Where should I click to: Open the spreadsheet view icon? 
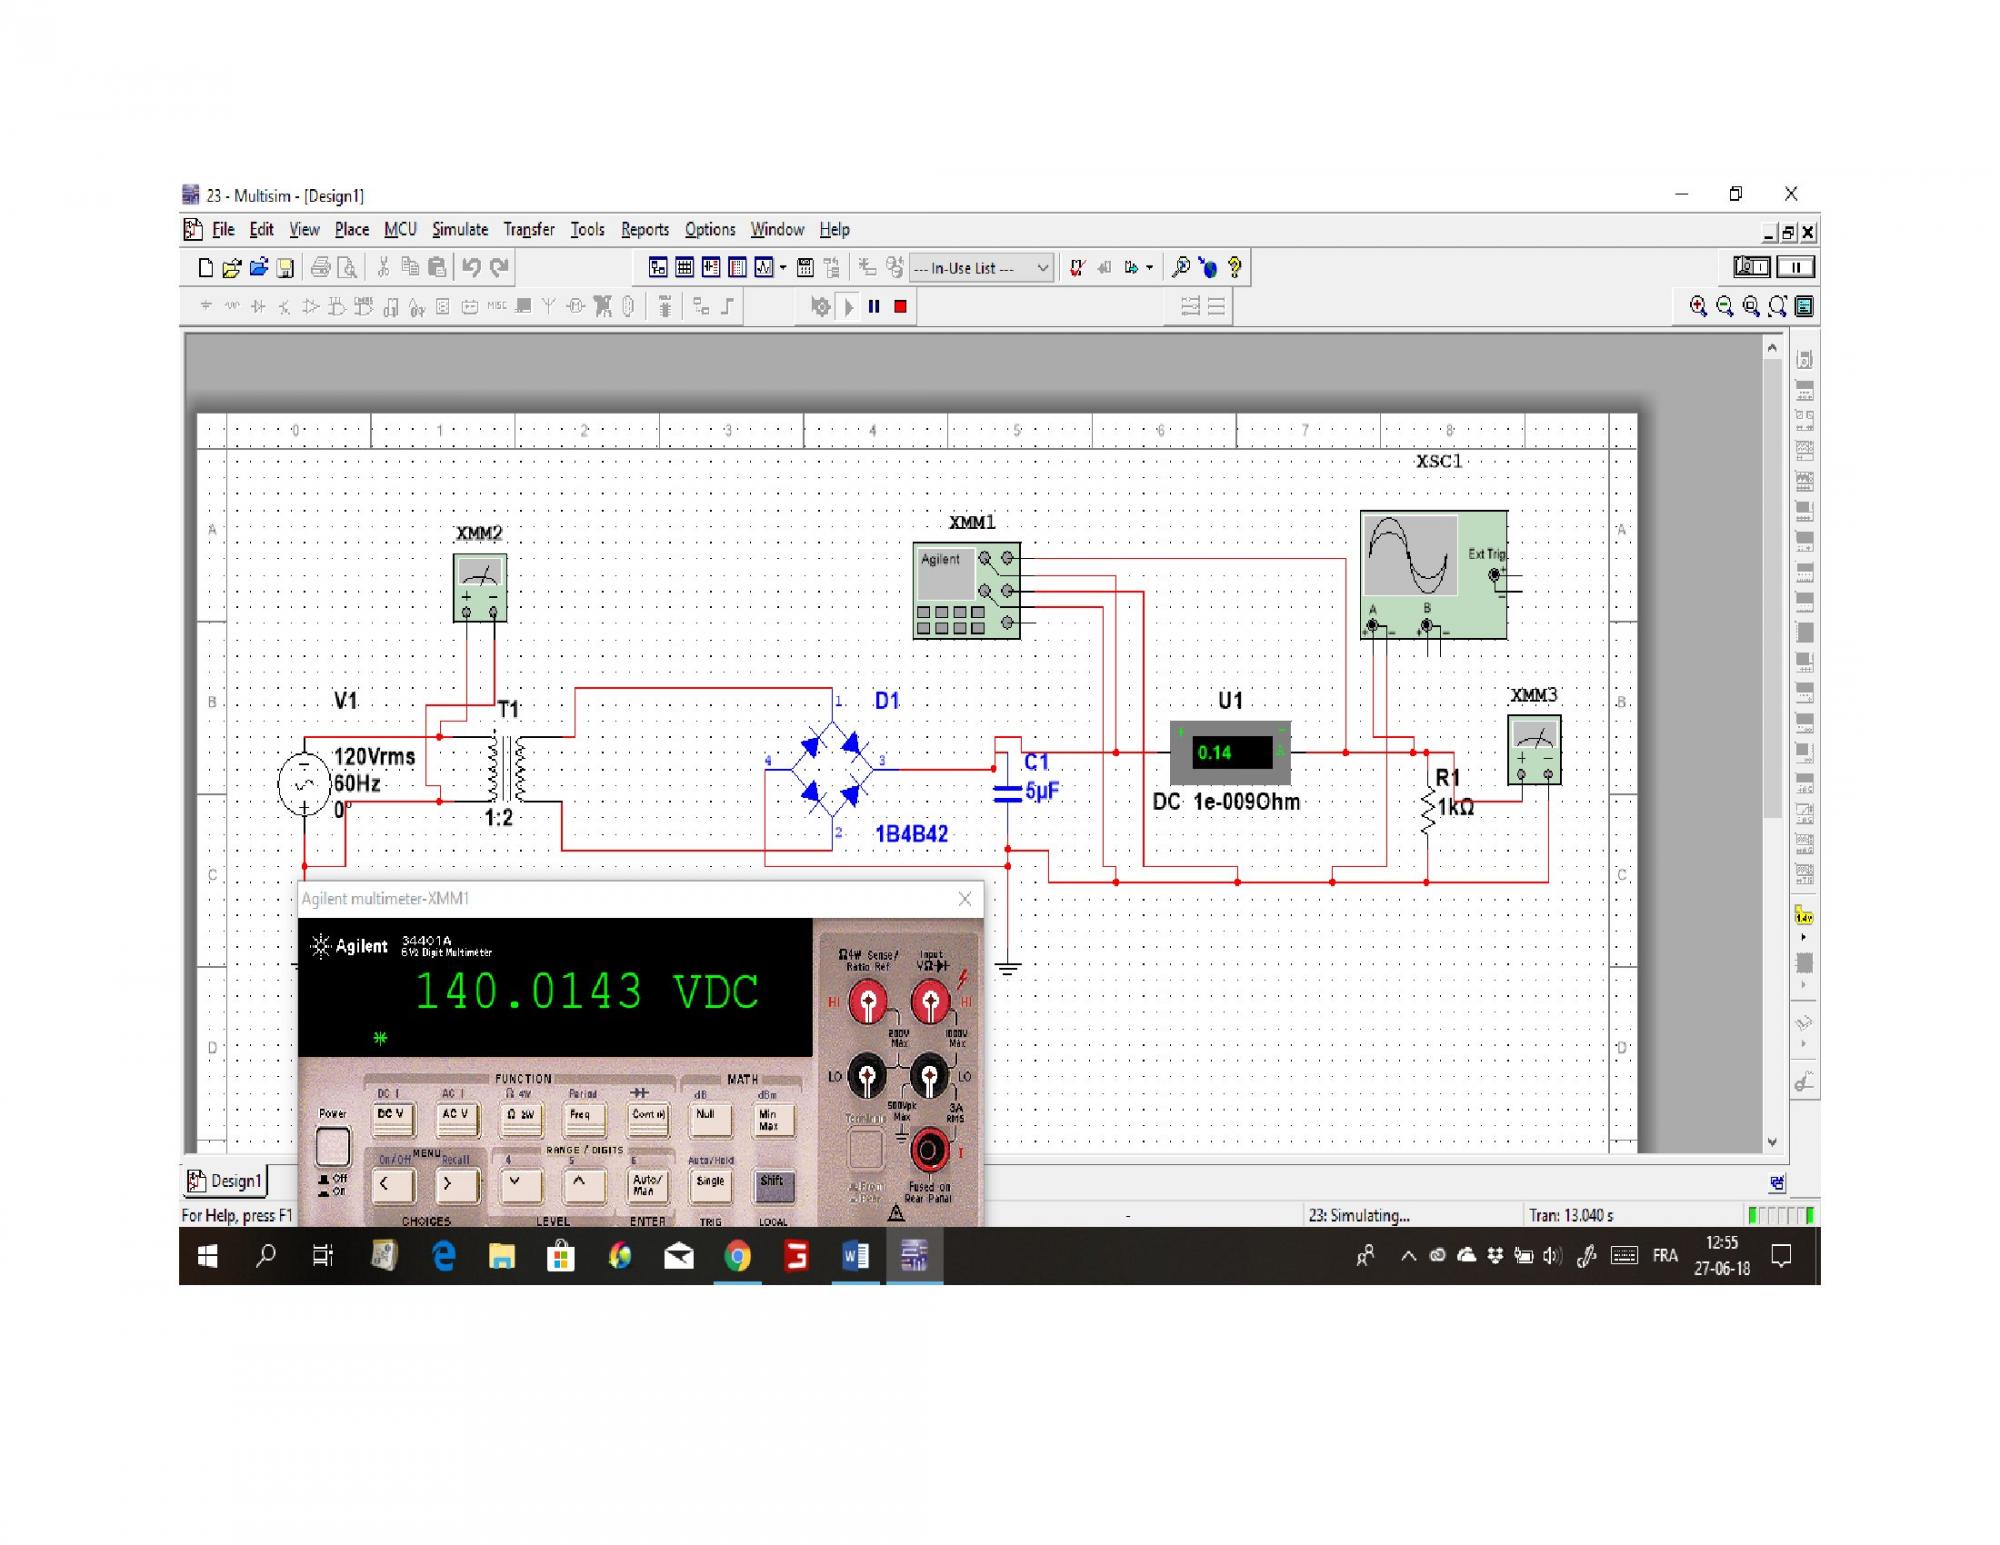pyautogui.click(x=684, y=267)
